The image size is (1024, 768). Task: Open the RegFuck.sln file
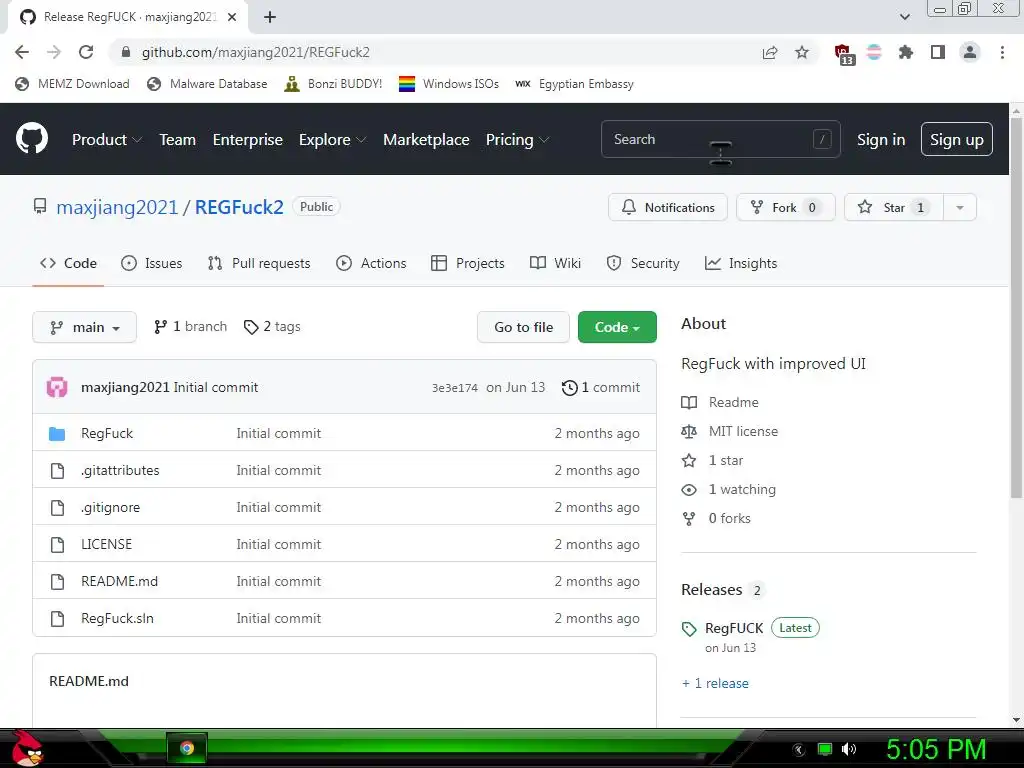(x=118, y=618)
